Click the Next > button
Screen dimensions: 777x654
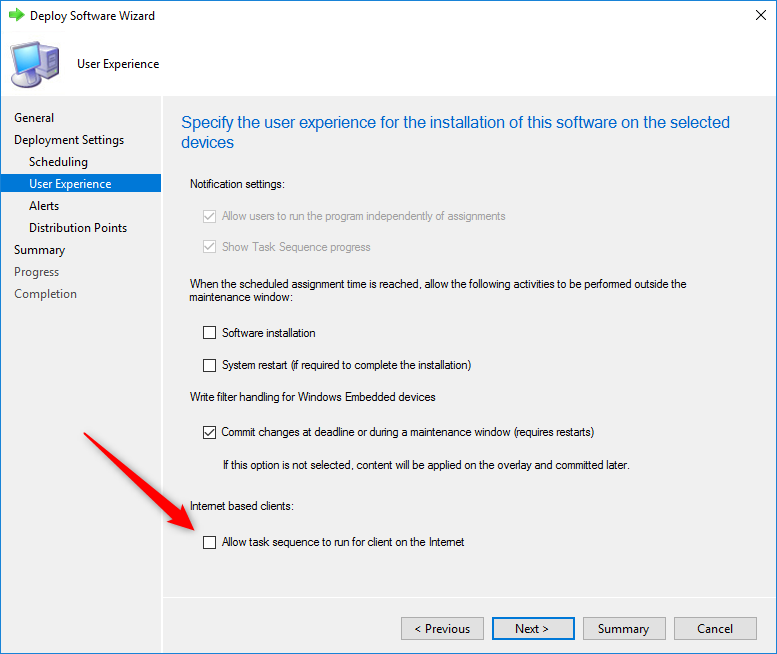click(x=533, y=629)
